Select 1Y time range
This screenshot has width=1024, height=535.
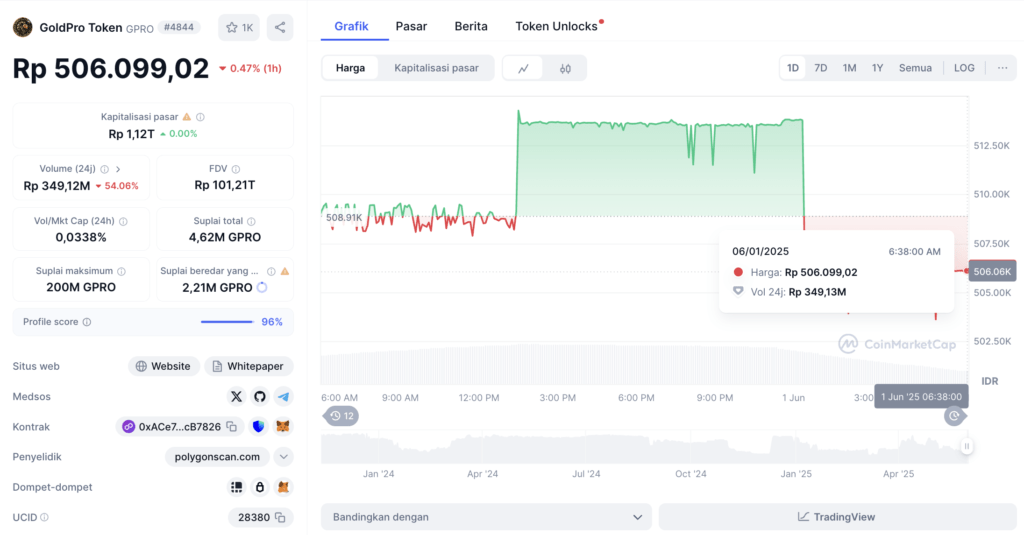(877, 68)
